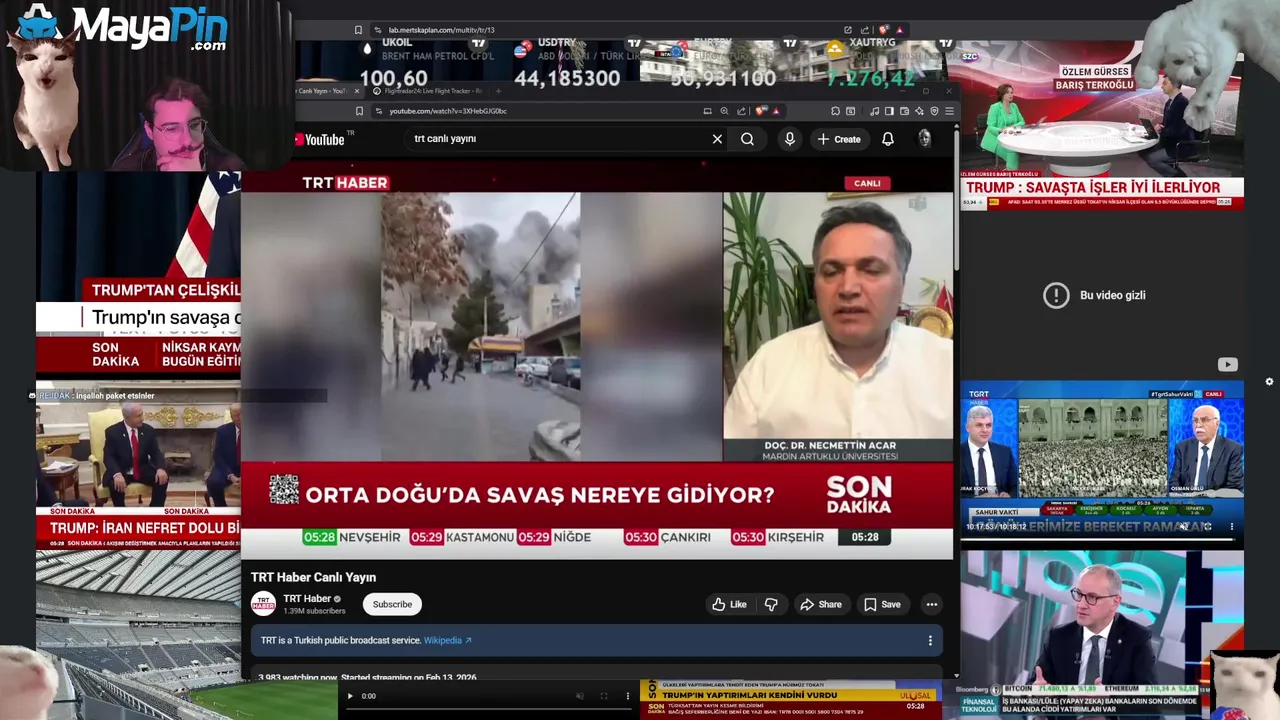Open Brave Leo AI sparkle icon

(x=918, y=111)
